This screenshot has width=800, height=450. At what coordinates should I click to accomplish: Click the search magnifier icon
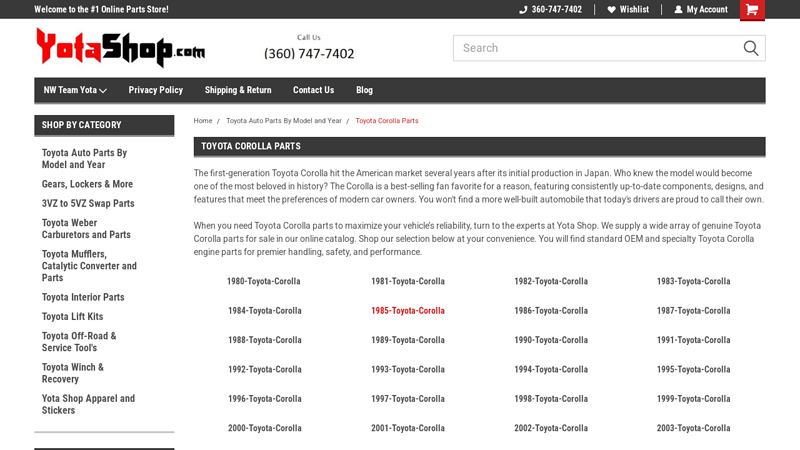751,48
